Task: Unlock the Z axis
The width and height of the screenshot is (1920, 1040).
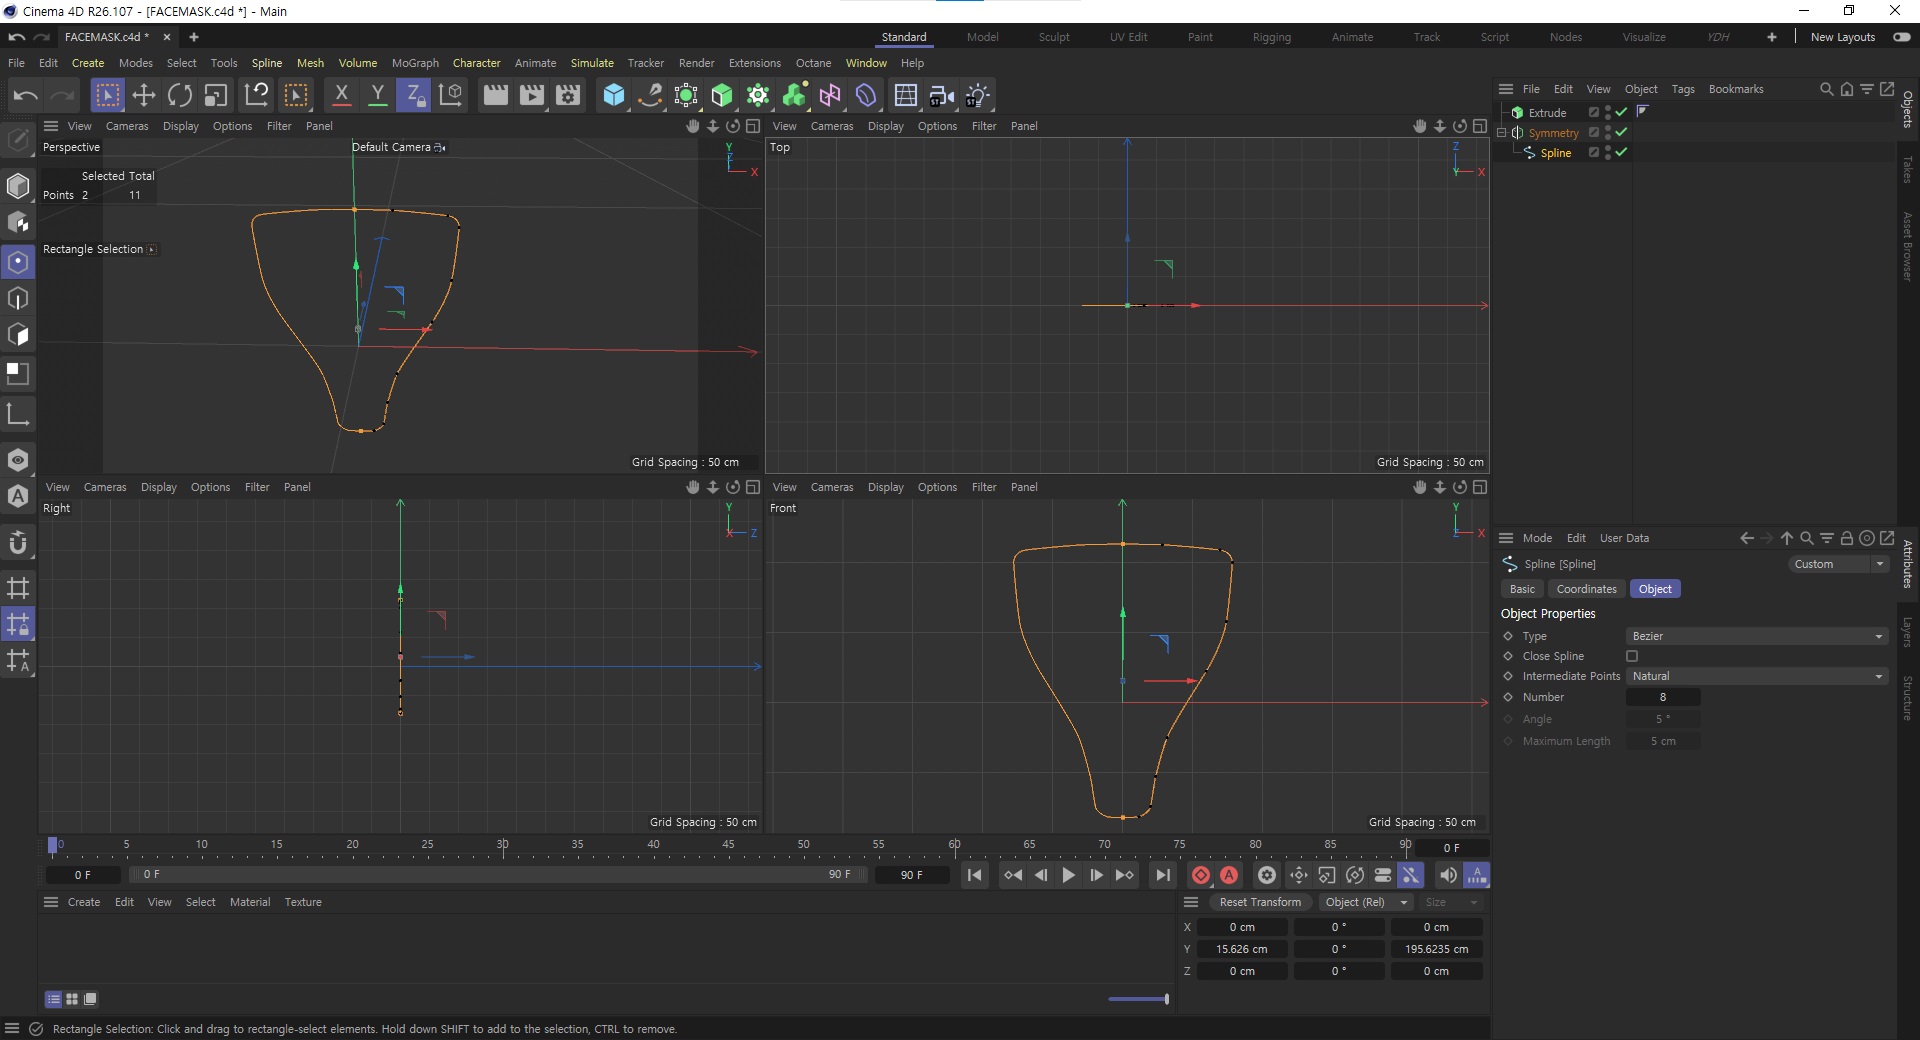Action: tap(412, 95)
